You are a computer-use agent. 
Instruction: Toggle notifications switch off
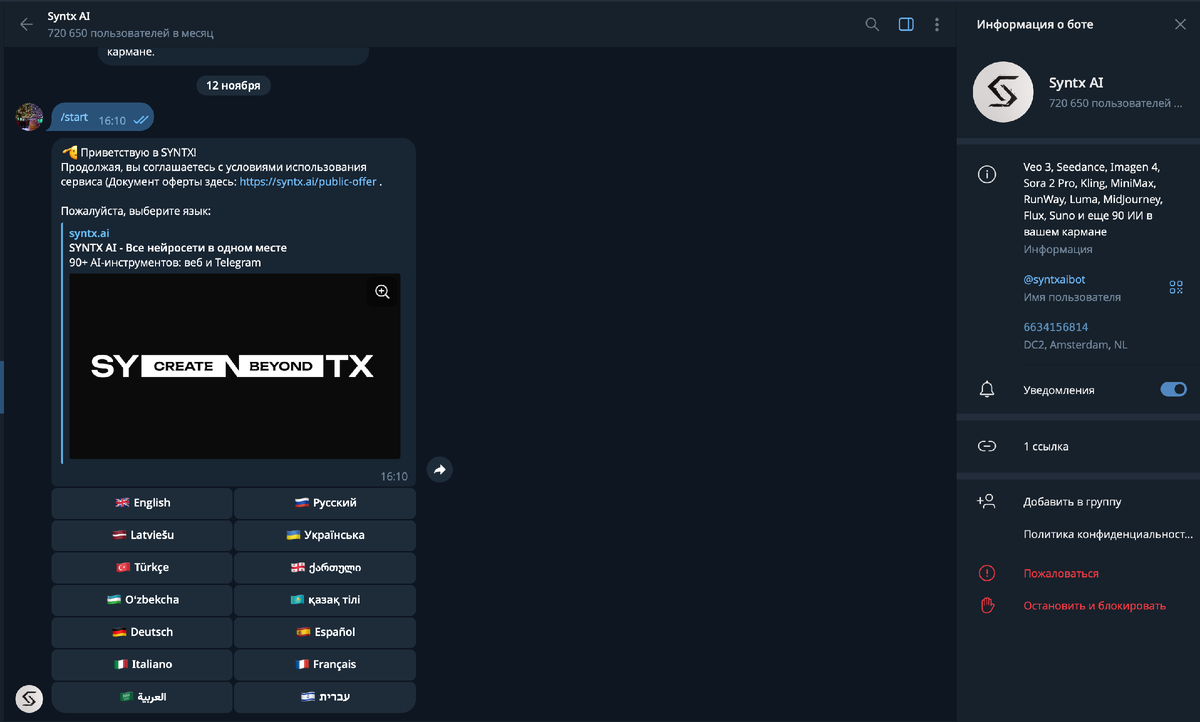click(1173, 389)
